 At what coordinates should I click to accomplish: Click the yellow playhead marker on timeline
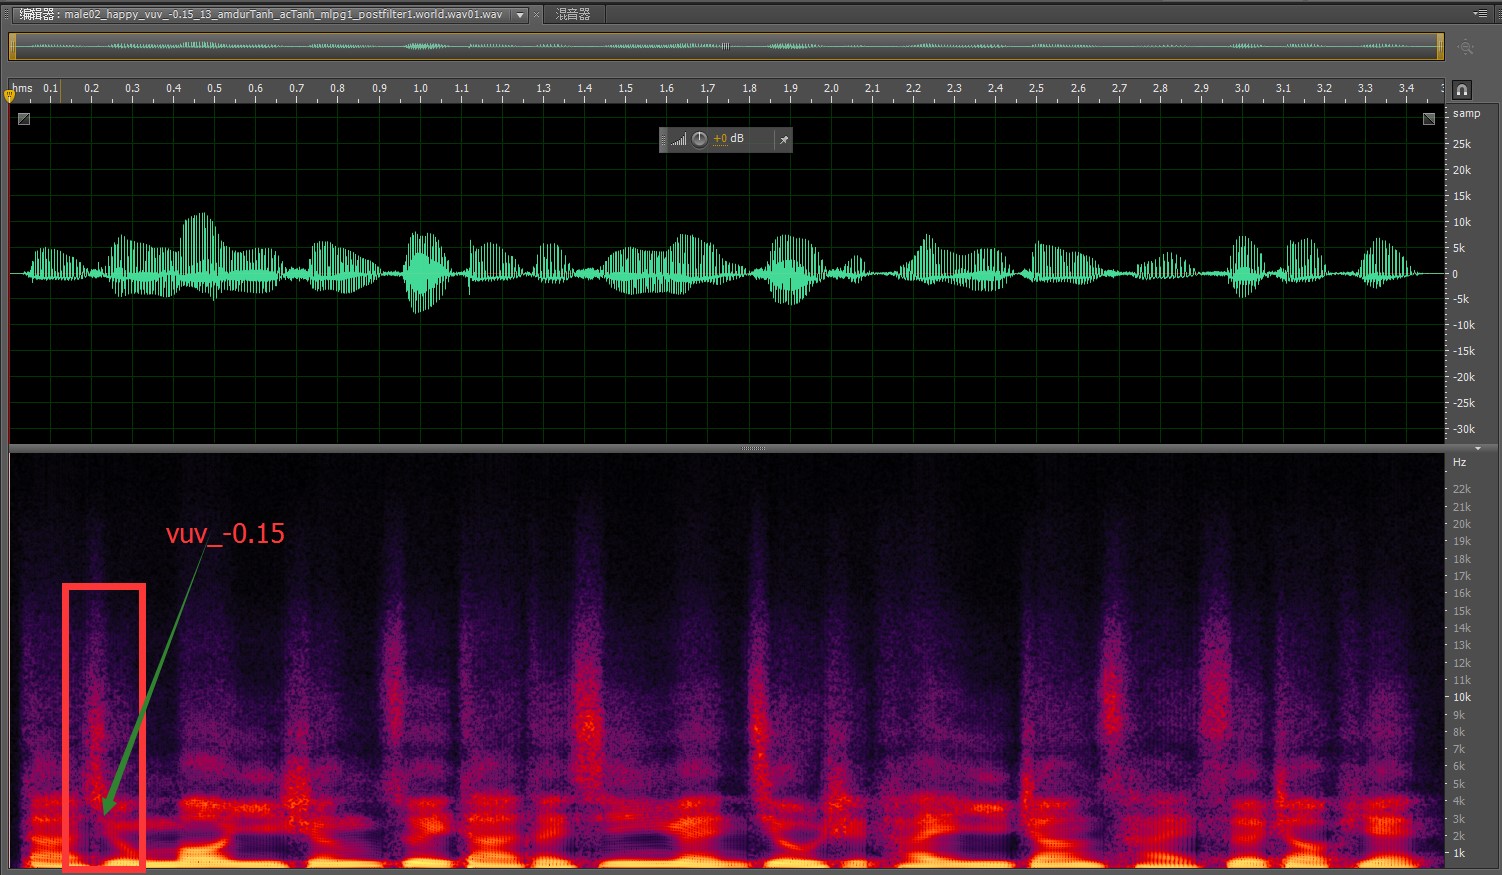[x=10, y=96]
